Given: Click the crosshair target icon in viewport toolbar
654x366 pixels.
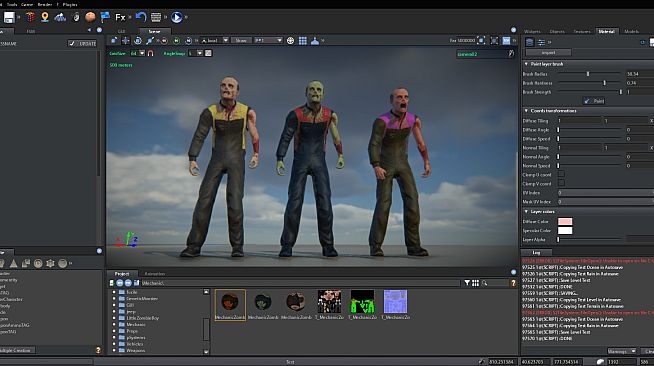Looking at the screenshot, I should click(x=290, y=40).
